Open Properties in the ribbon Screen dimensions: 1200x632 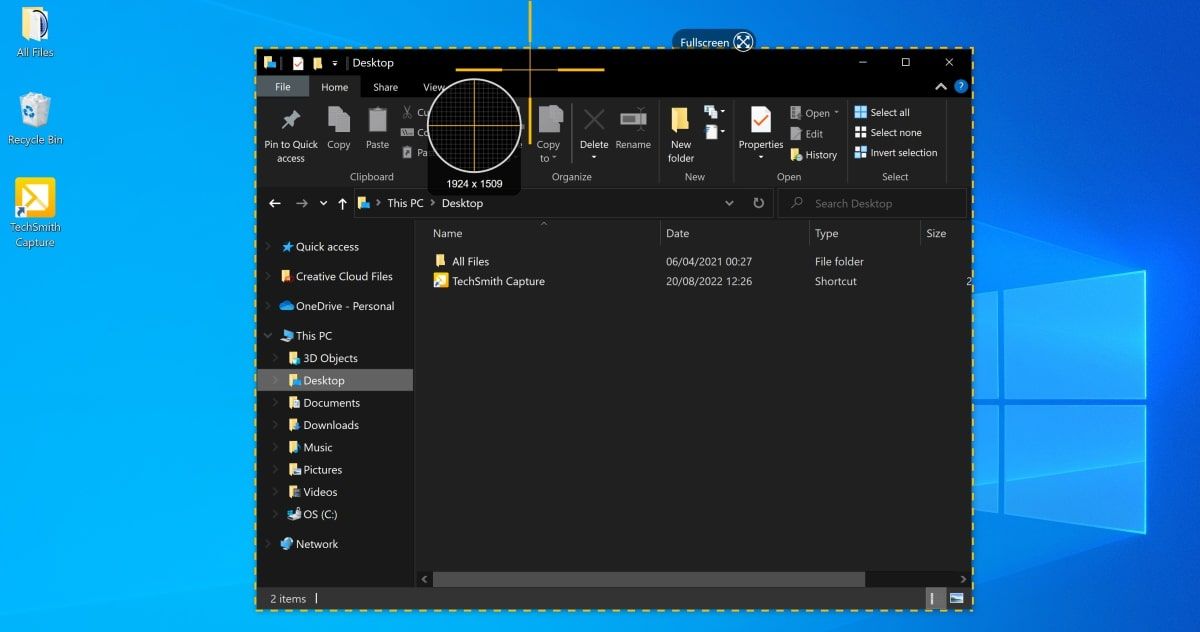point(761,122)
